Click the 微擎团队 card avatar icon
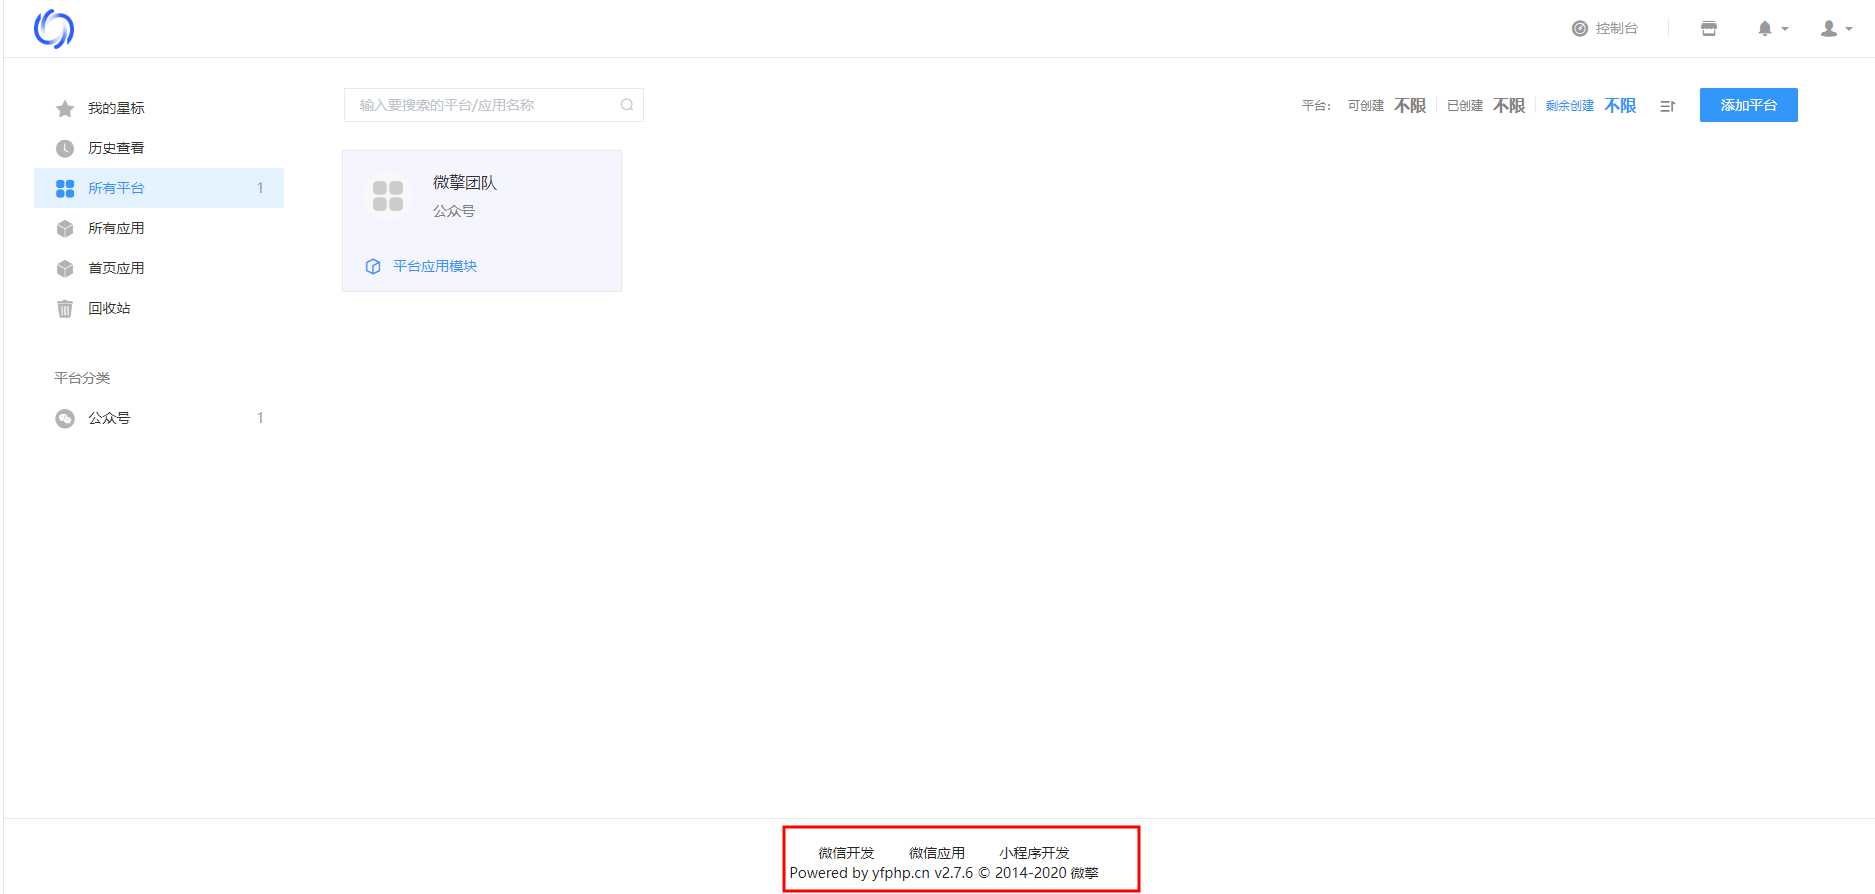 coord(388,196)
